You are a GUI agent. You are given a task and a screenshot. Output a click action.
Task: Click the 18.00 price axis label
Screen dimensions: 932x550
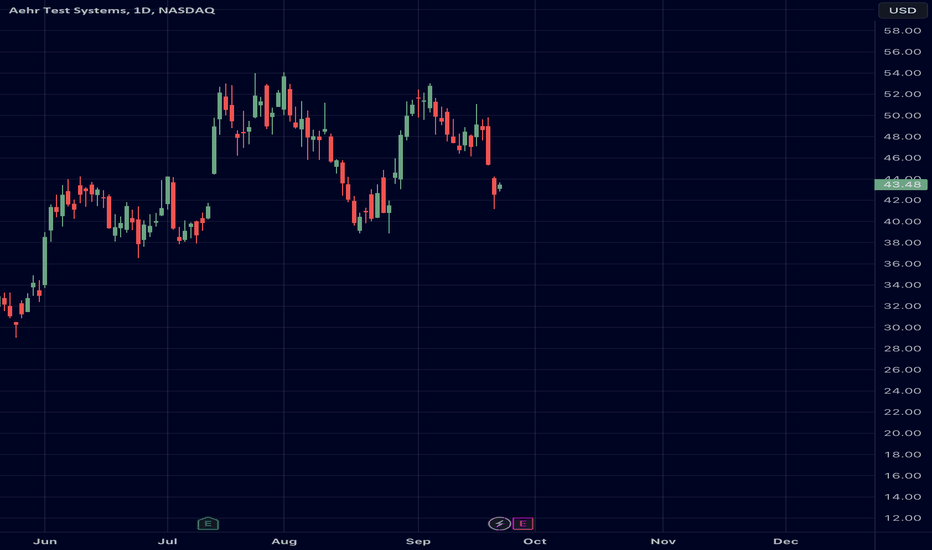[902, 454]
